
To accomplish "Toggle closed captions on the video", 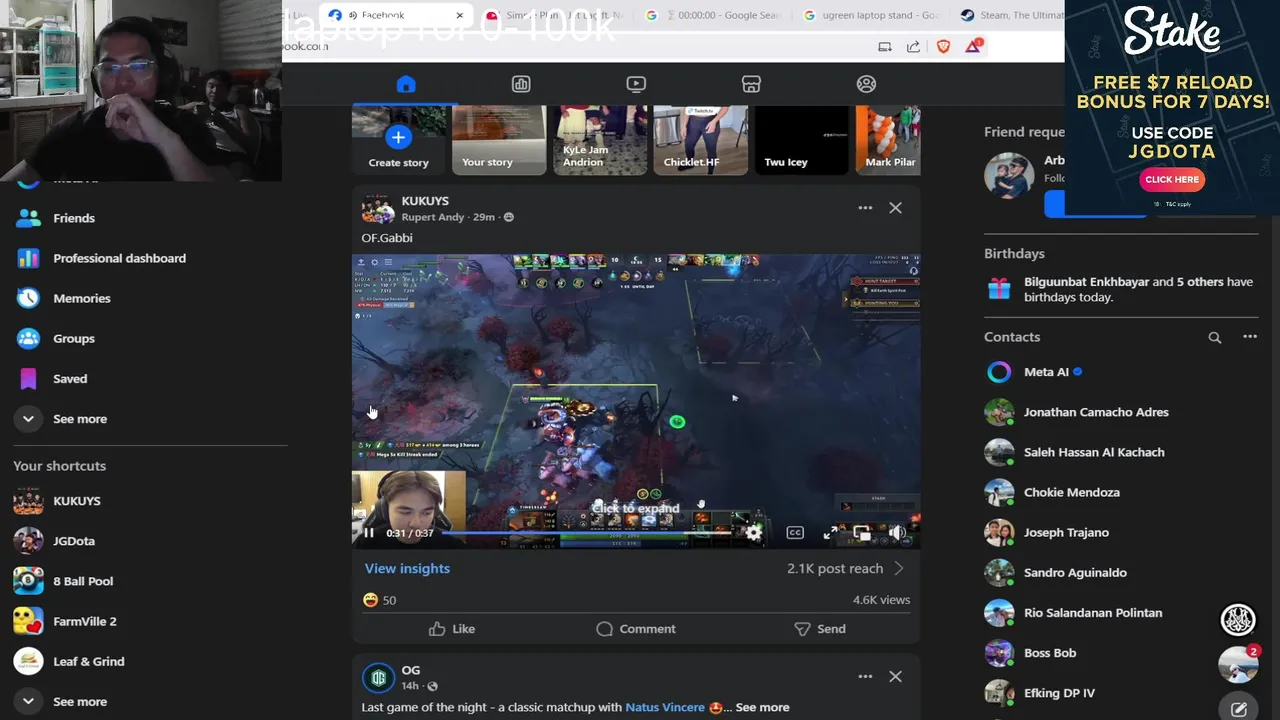I will coord(795,533).
